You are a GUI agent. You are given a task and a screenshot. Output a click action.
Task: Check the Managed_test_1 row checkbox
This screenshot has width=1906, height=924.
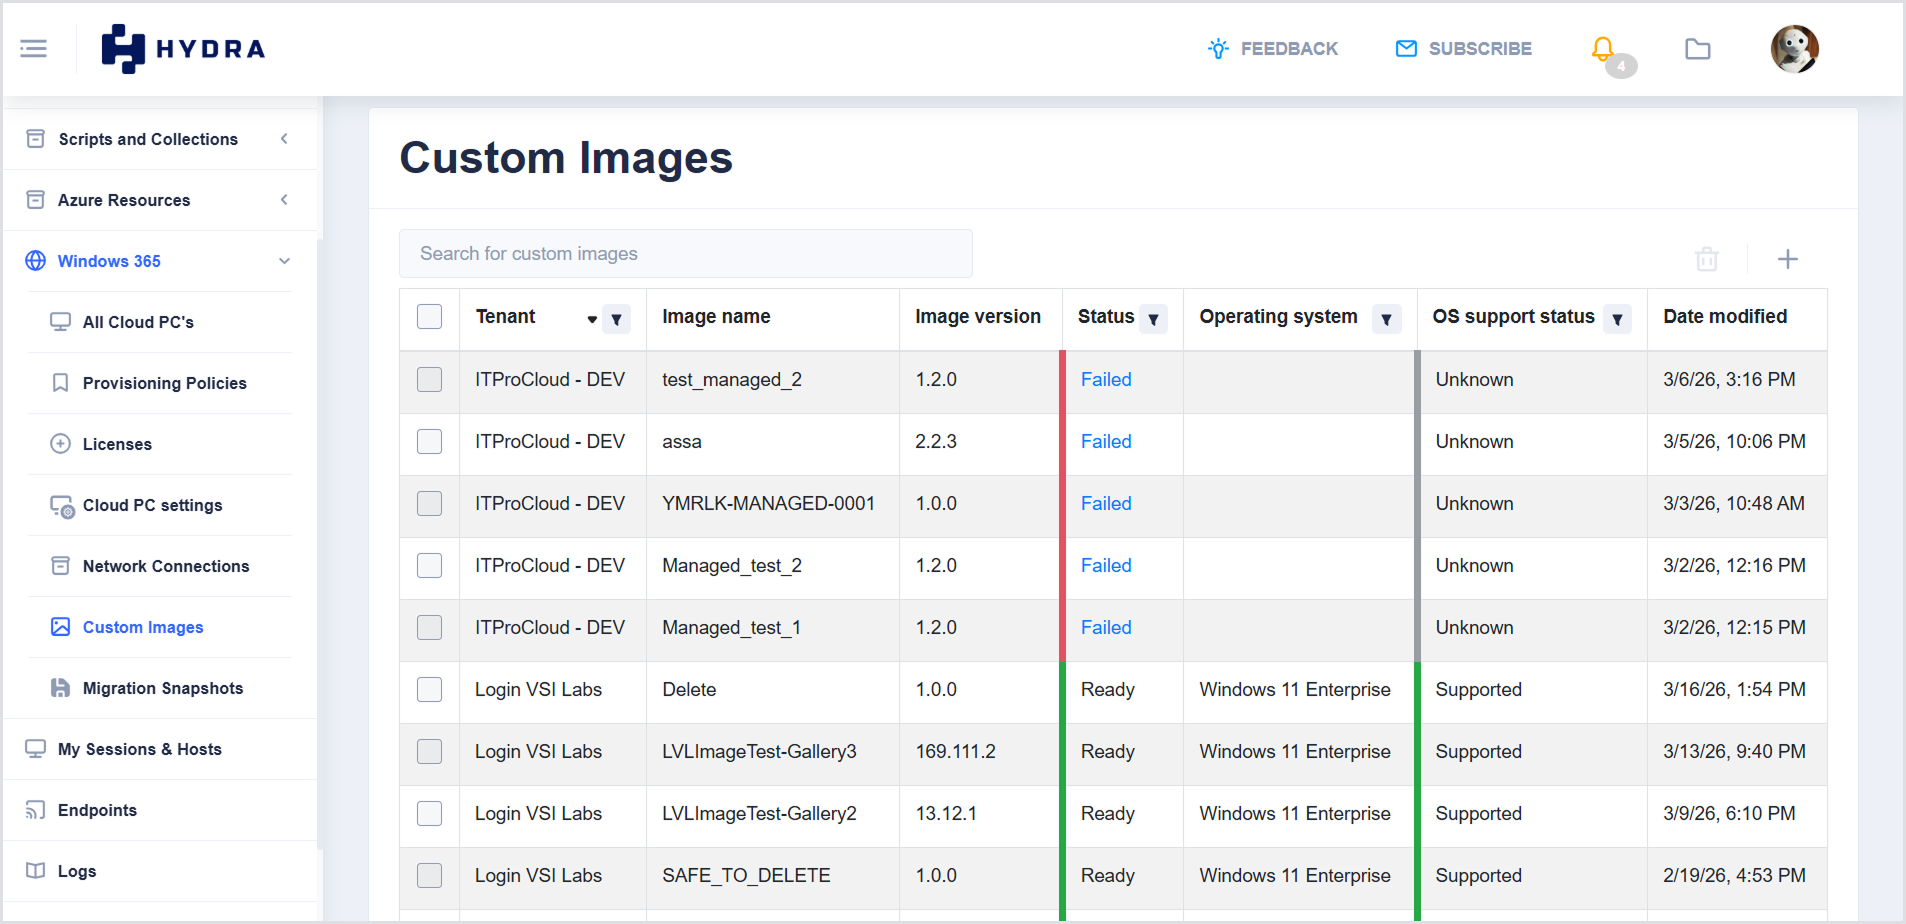429,628
